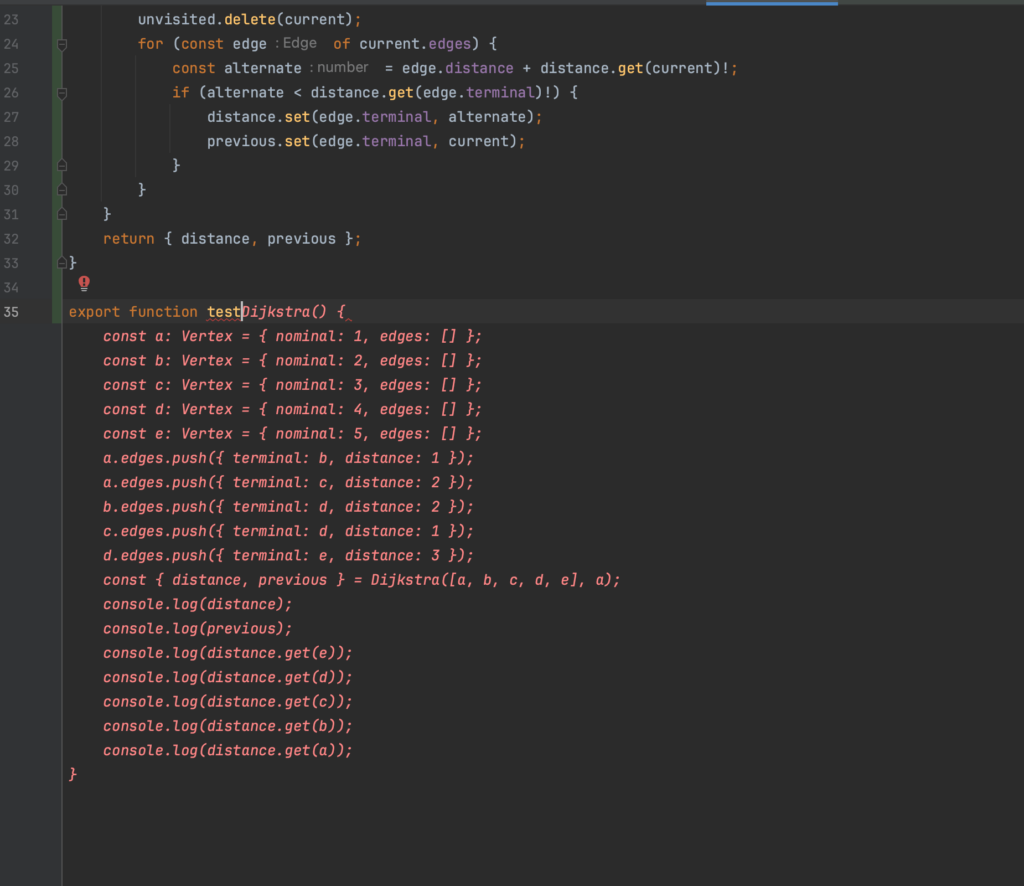Click line number 23 in the gutter
Screen dimensions: 1024x886
(11, 19)
